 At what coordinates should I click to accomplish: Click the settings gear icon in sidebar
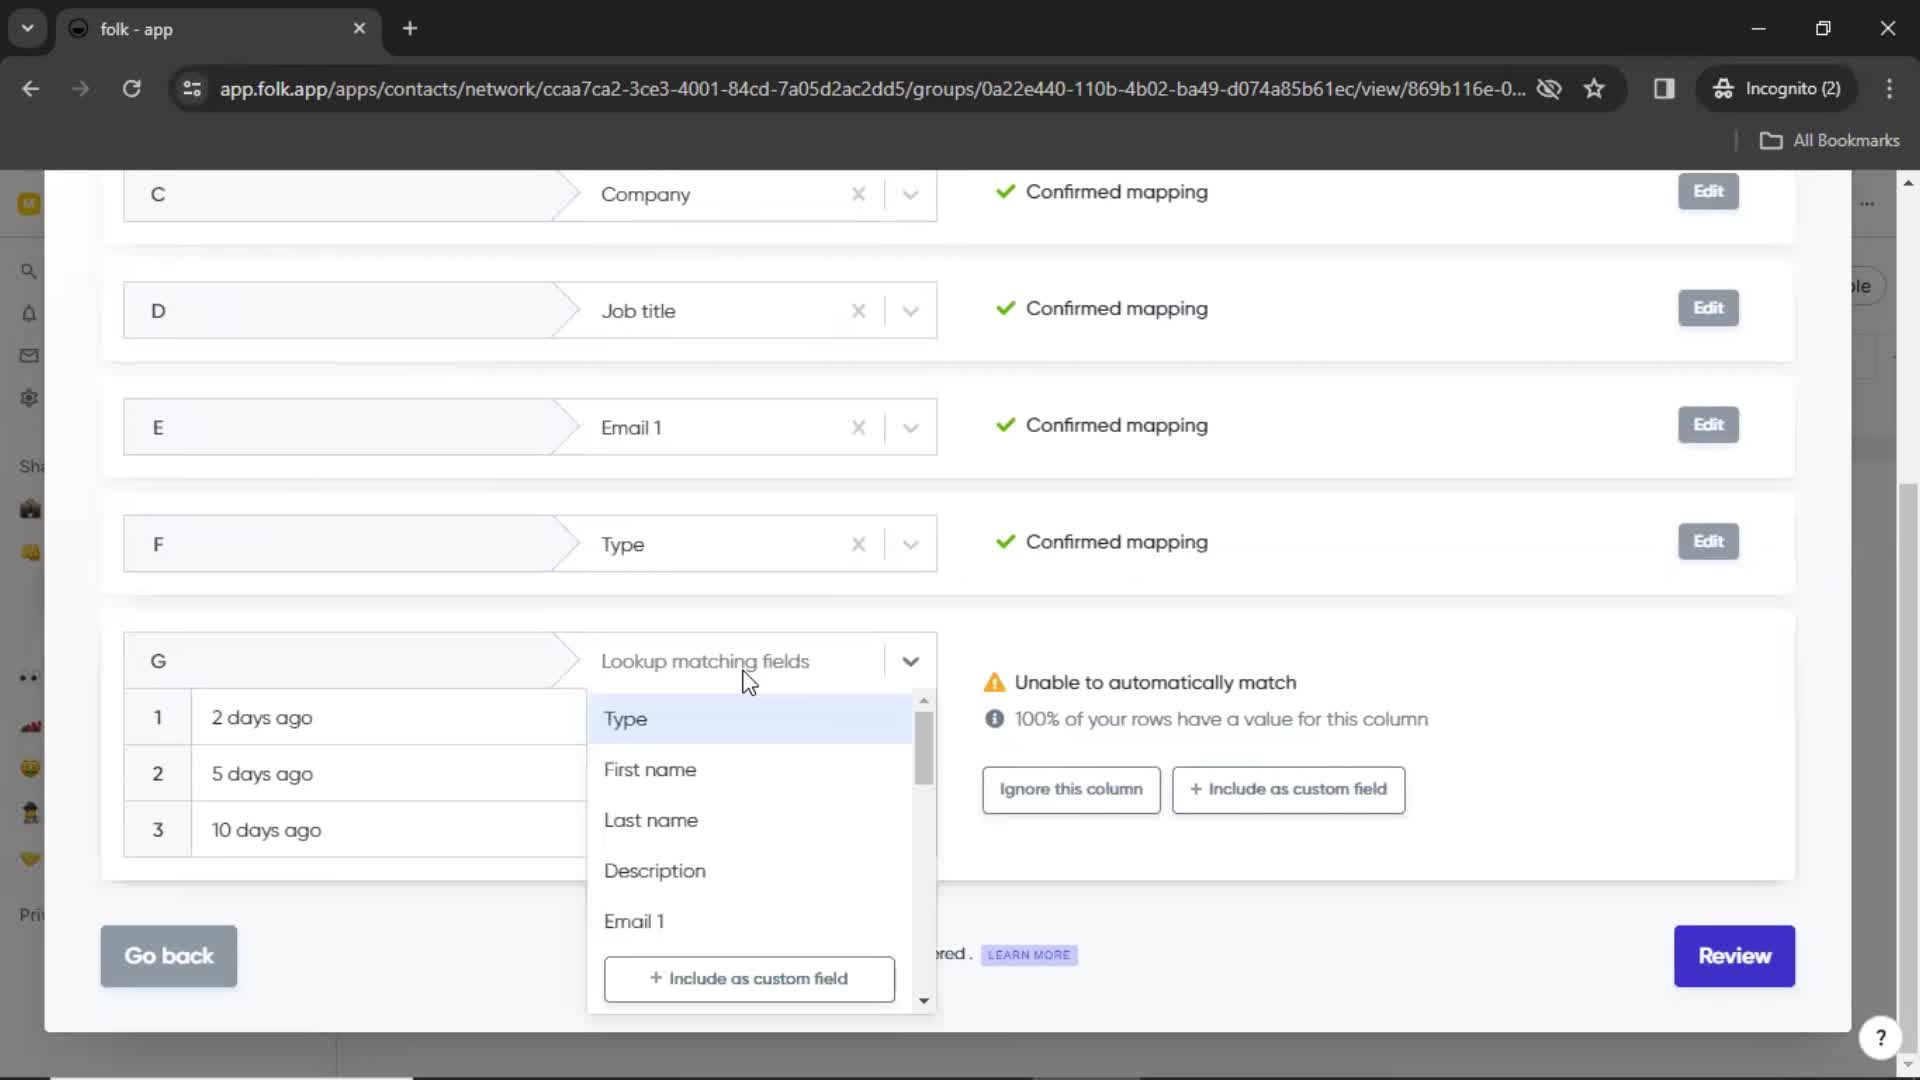(29, 397)
